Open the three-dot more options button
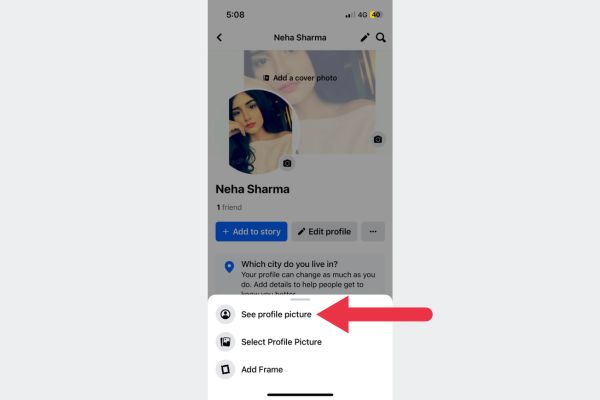Screen dimensions: 600x400 coord(373,232)
